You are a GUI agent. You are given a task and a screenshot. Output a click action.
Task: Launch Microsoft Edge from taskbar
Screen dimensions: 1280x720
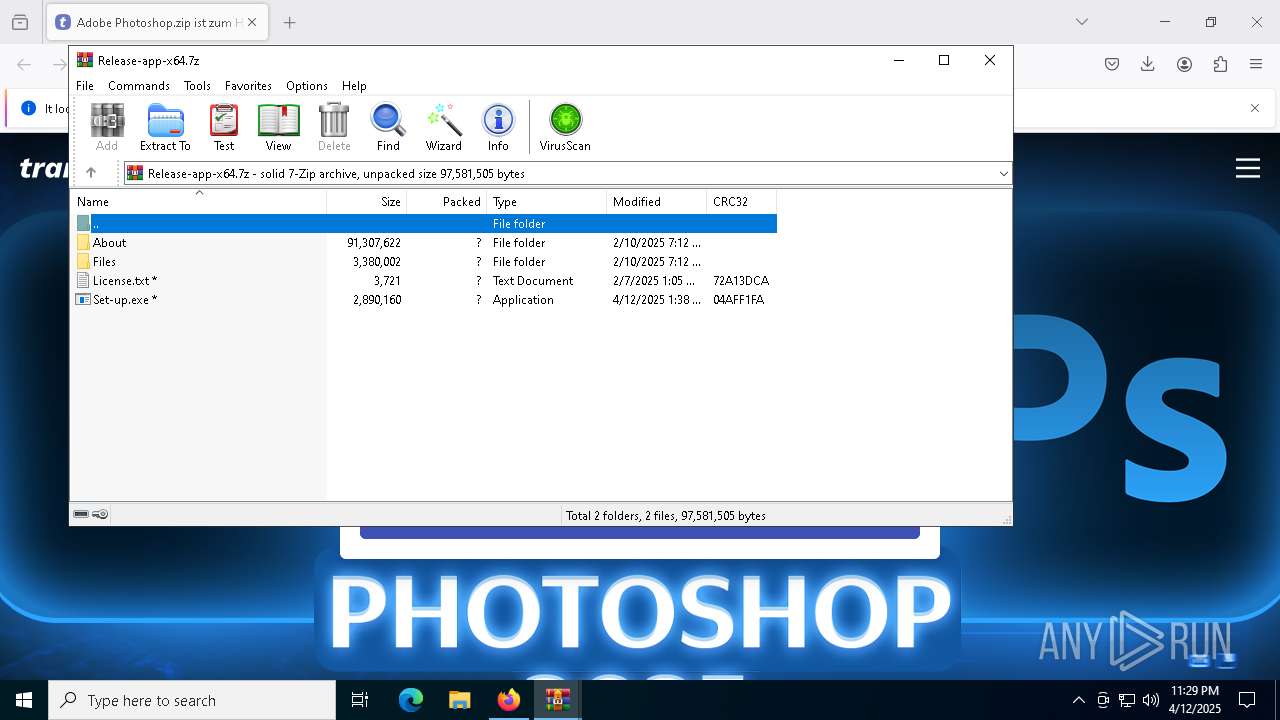click(x=411, y=700)
